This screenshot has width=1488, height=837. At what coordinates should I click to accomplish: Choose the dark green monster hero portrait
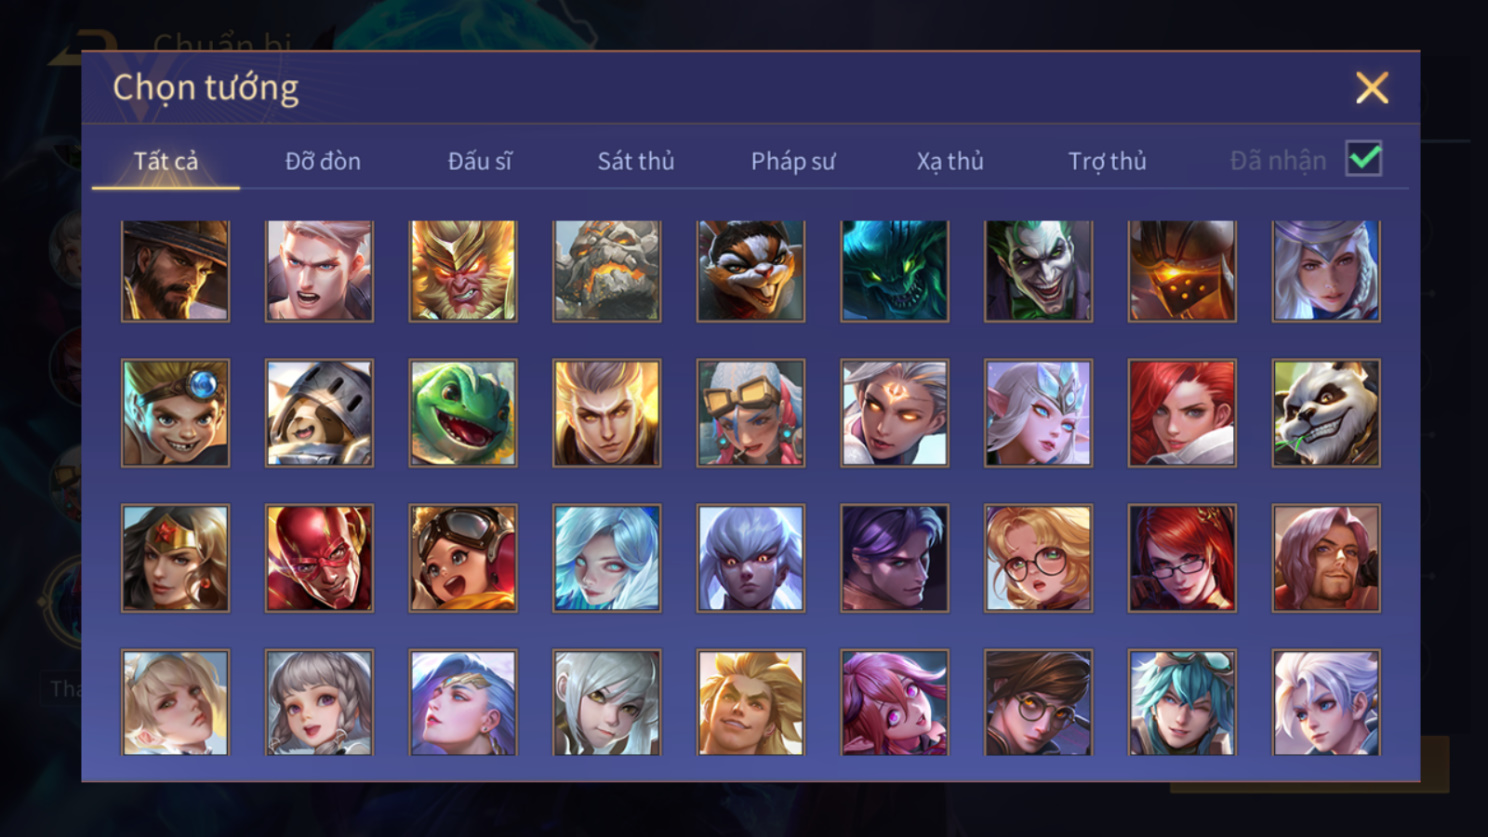[895, 271]
